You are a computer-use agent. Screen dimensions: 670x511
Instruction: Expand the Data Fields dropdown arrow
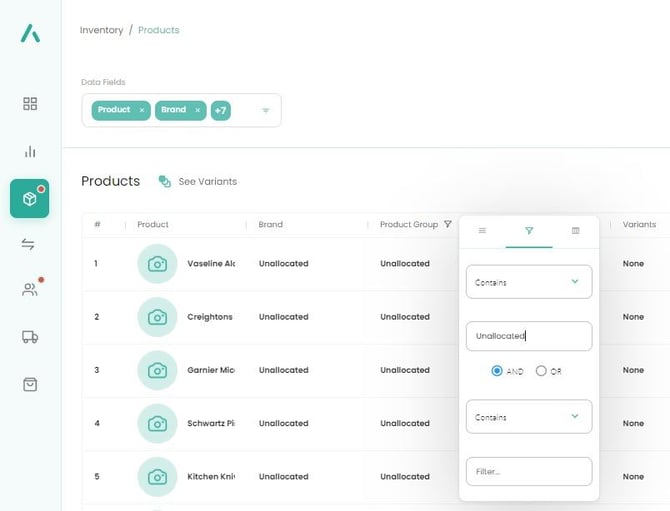[266, 111]
